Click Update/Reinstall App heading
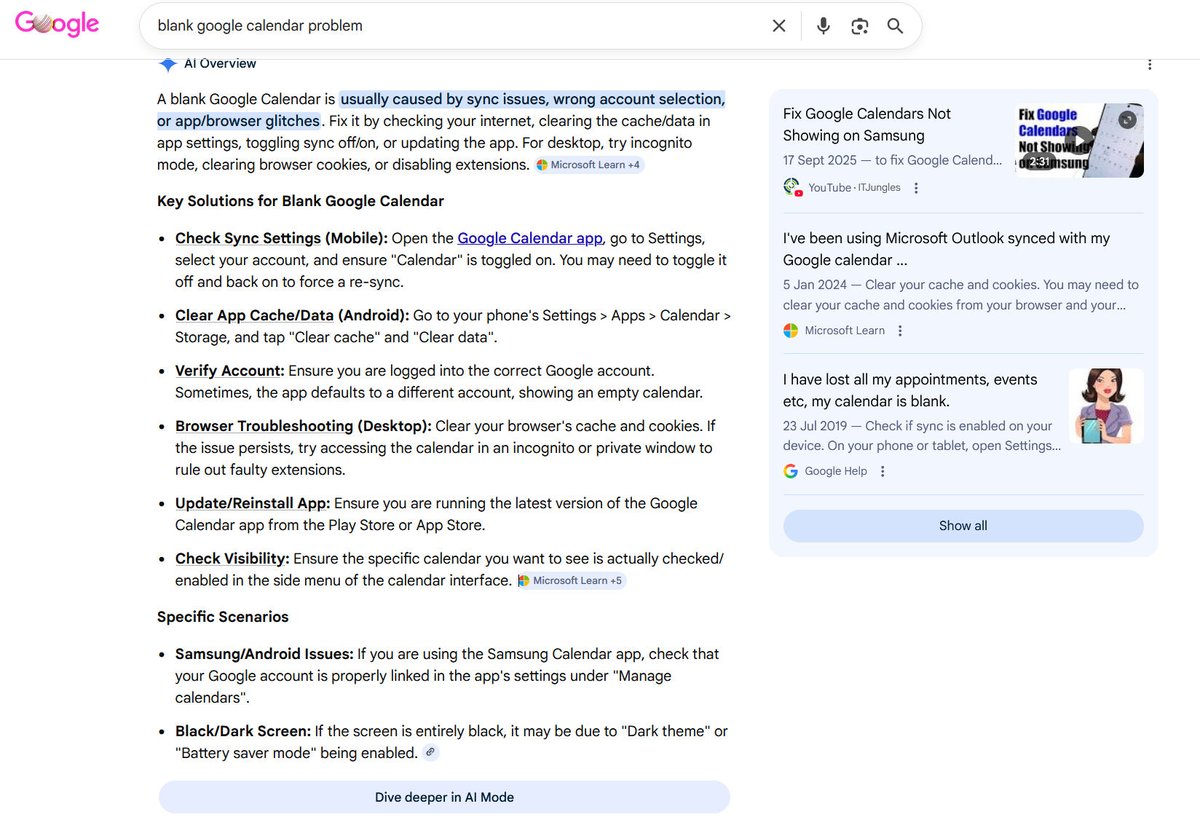 click(252, 503)
